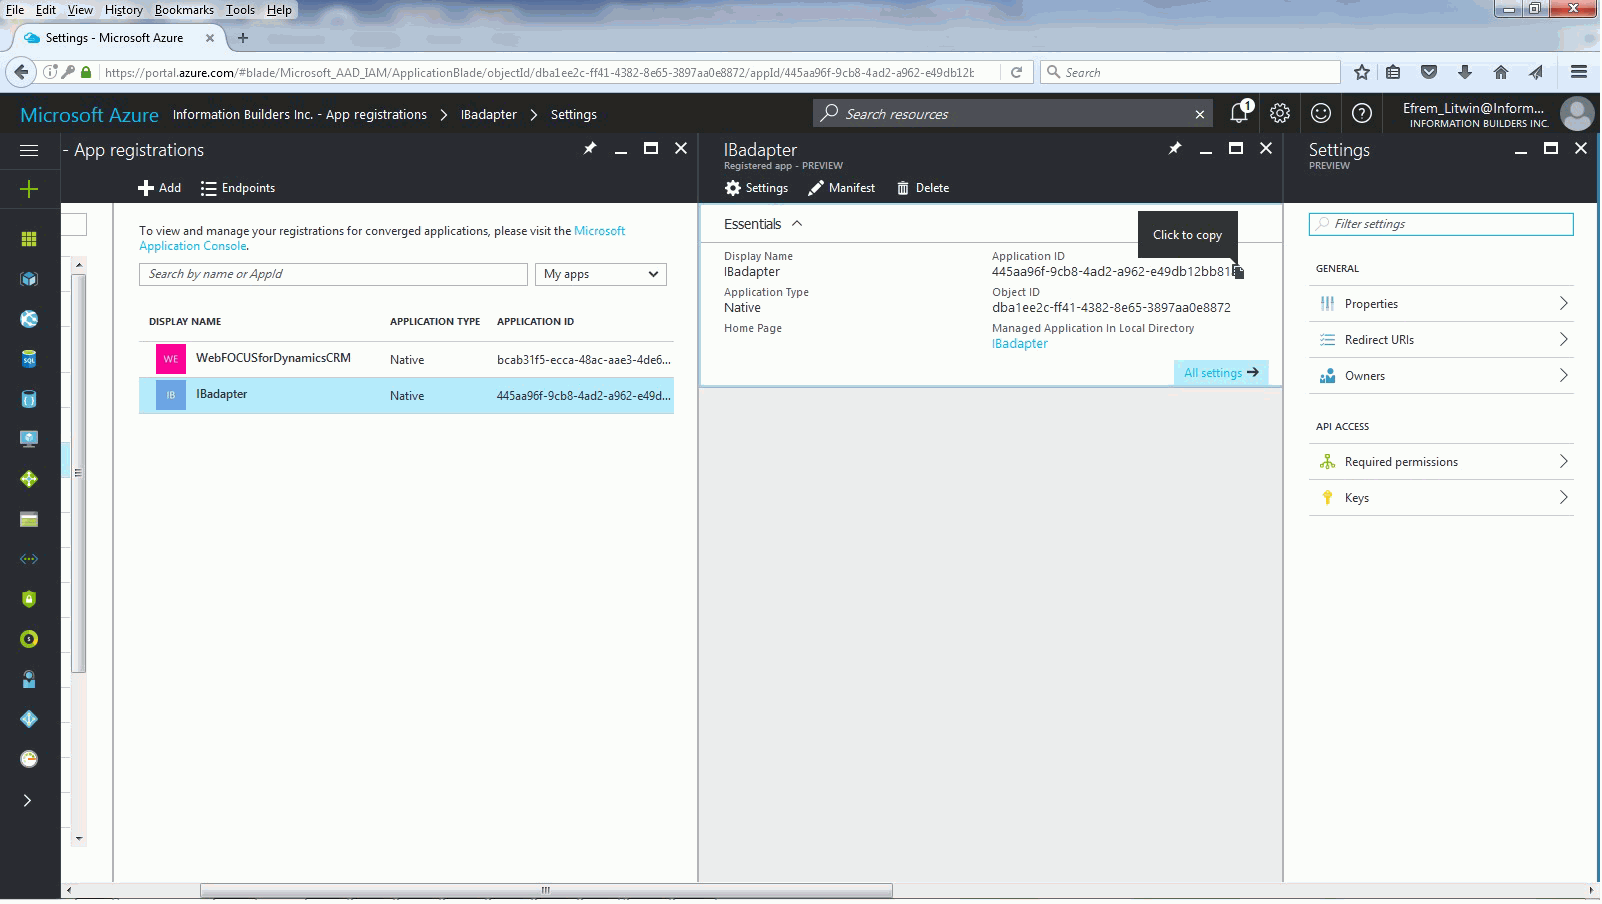Open the notifications bell icon

(1240, 113)
